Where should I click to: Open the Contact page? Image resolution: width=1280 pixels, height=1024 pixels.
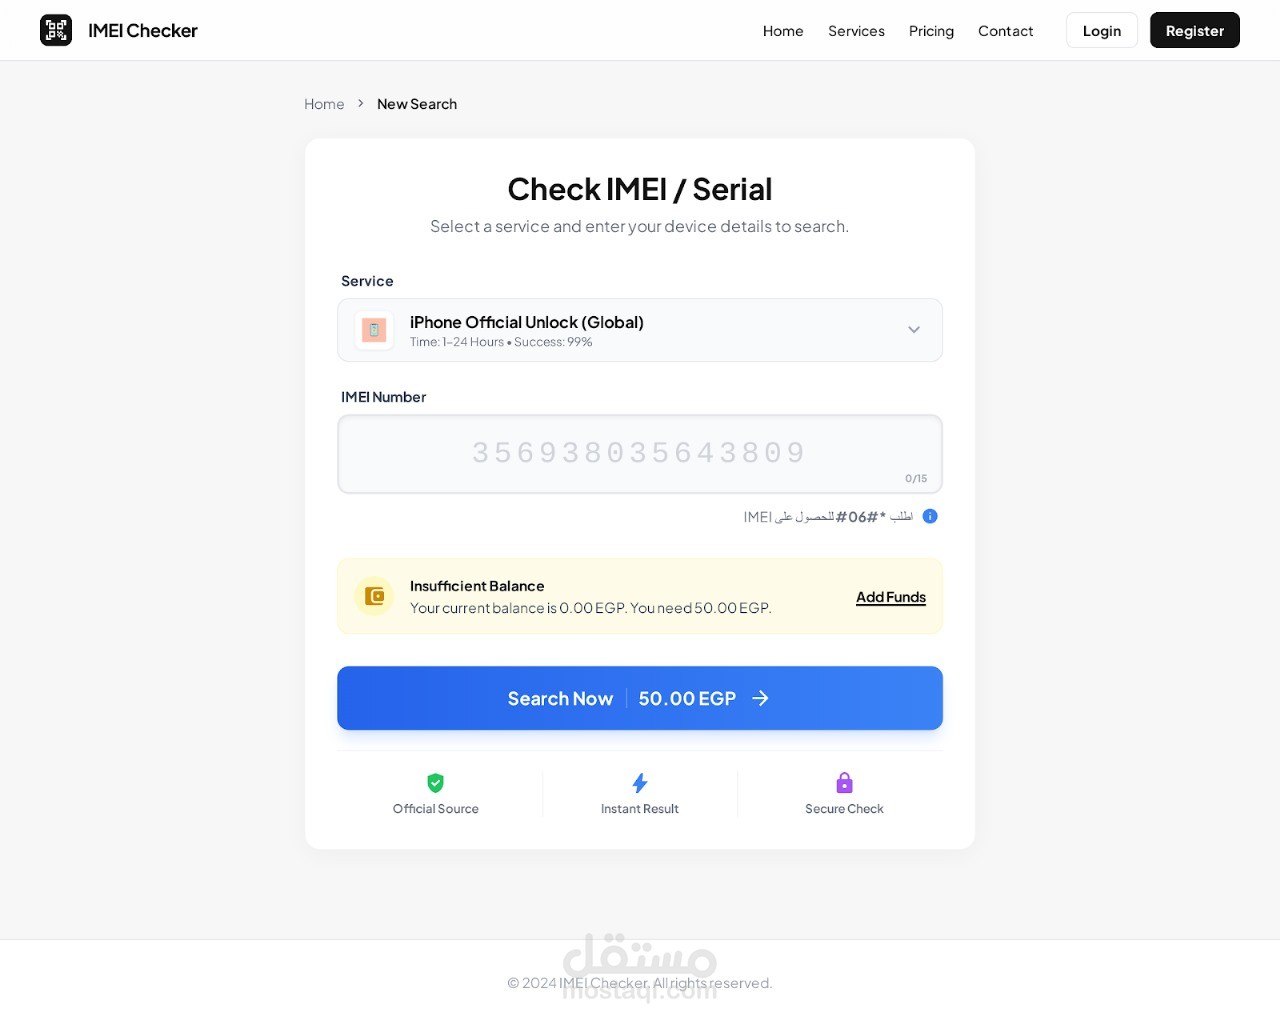pyautogui.click(x=1006, y=30)
